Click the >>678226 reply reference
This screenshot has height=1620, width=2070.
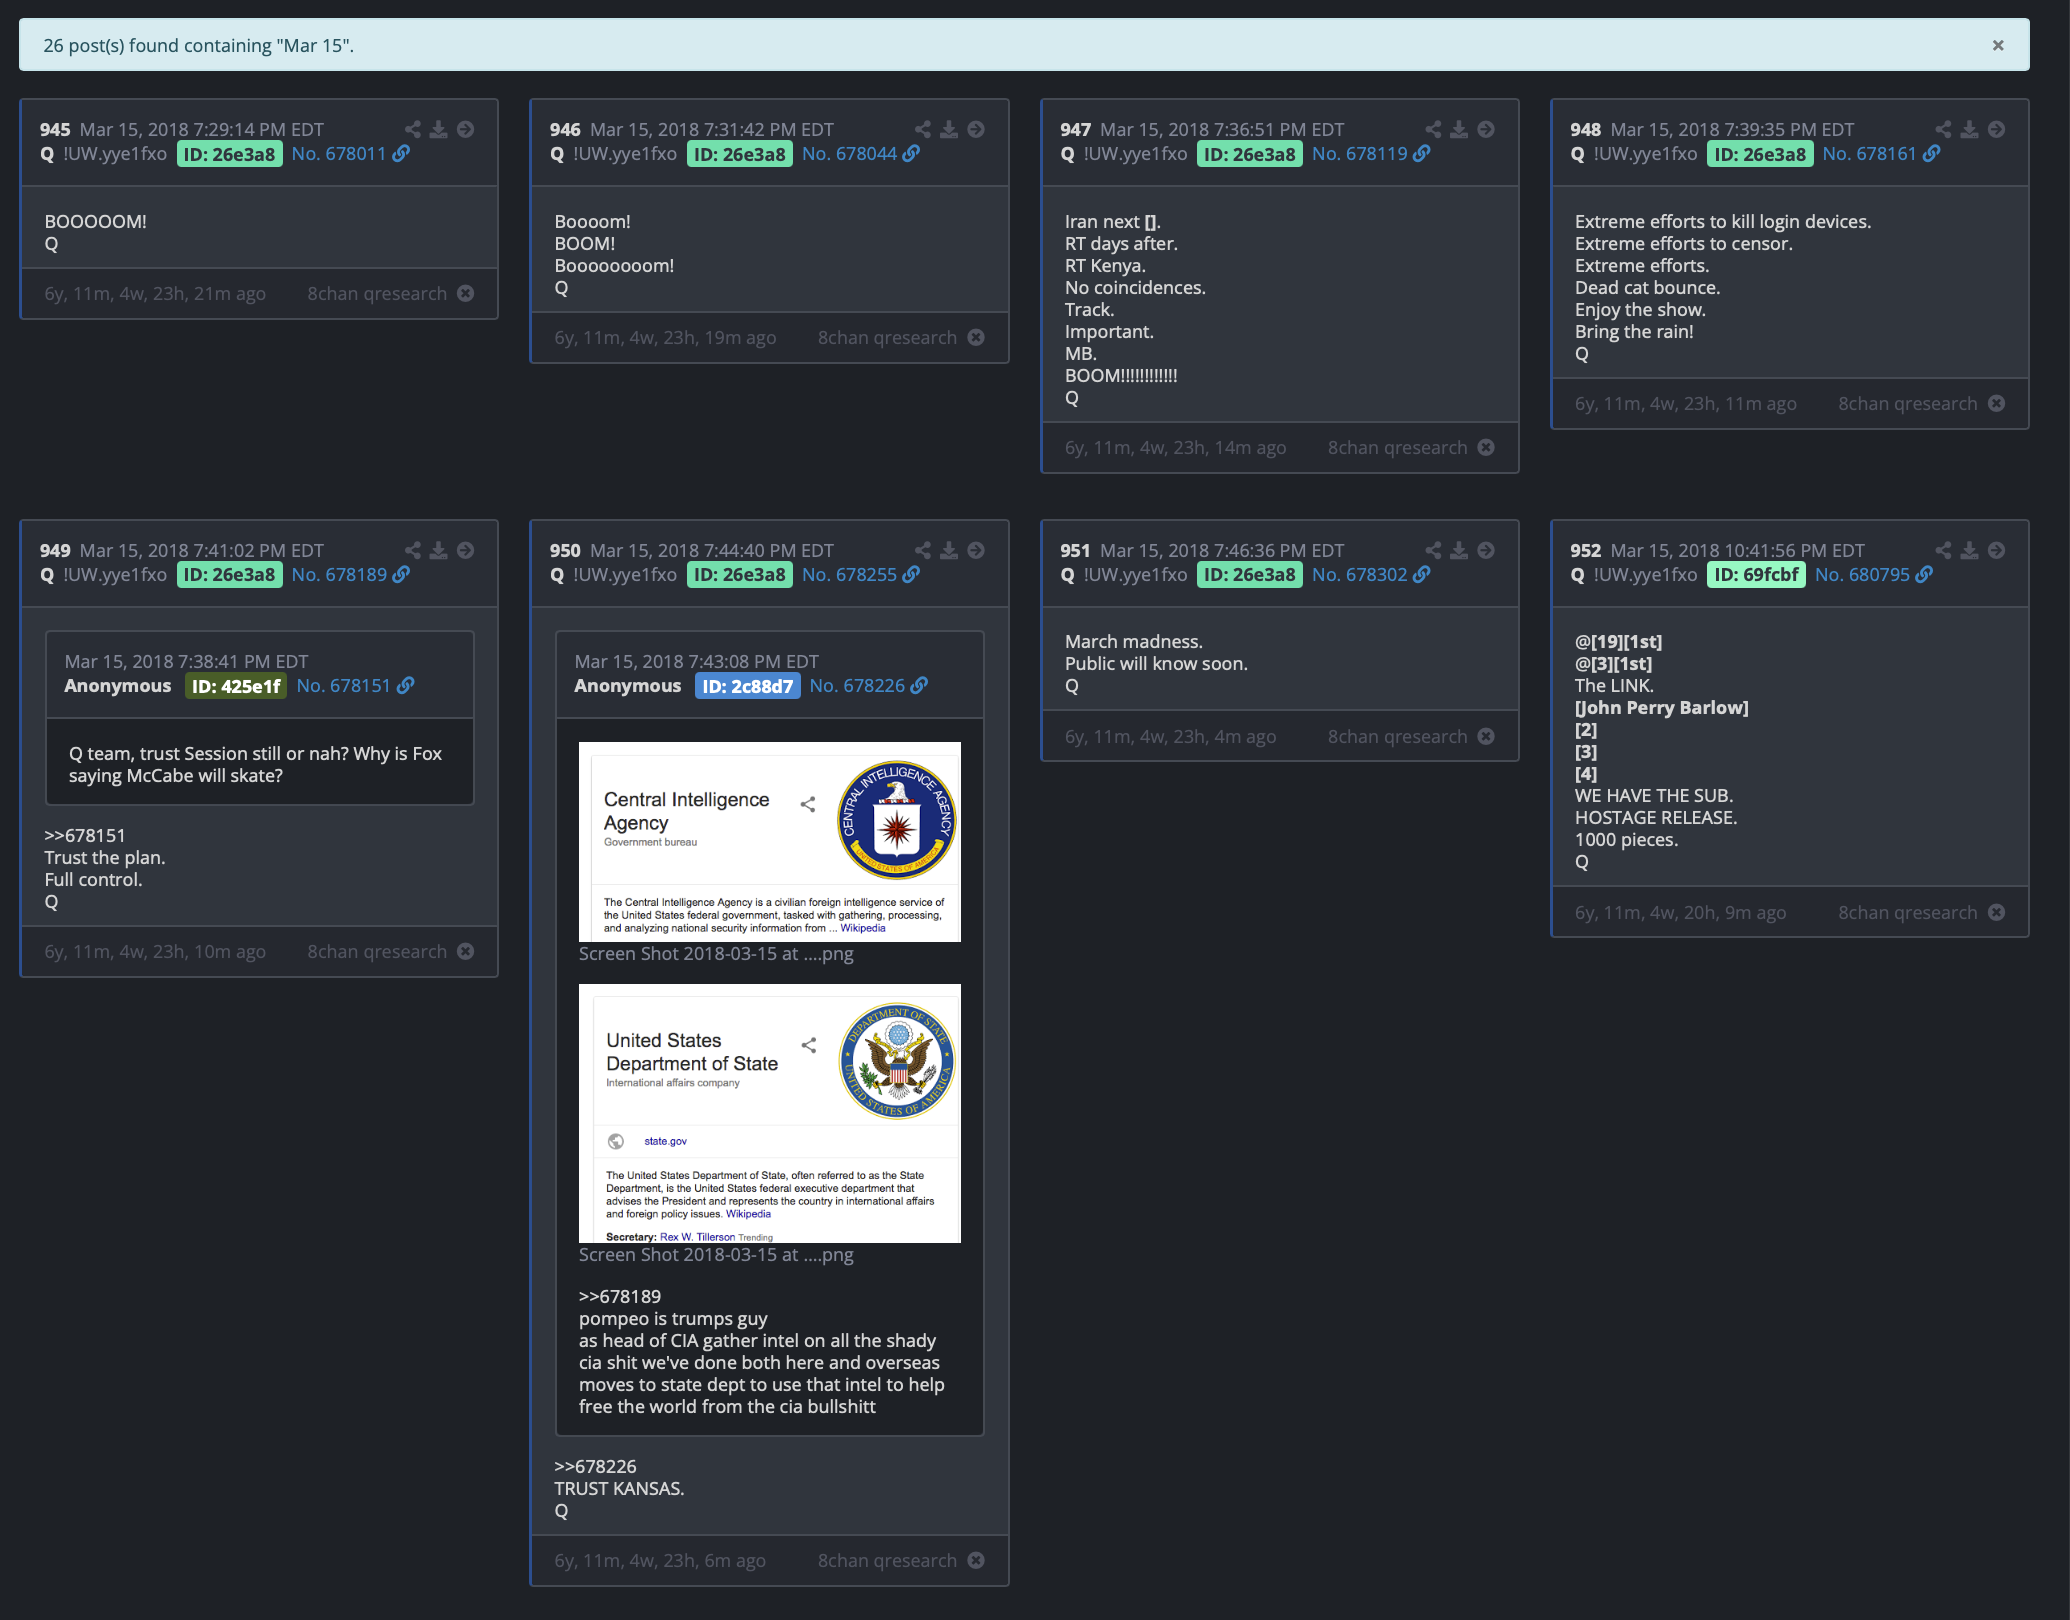coord(595,1466)
